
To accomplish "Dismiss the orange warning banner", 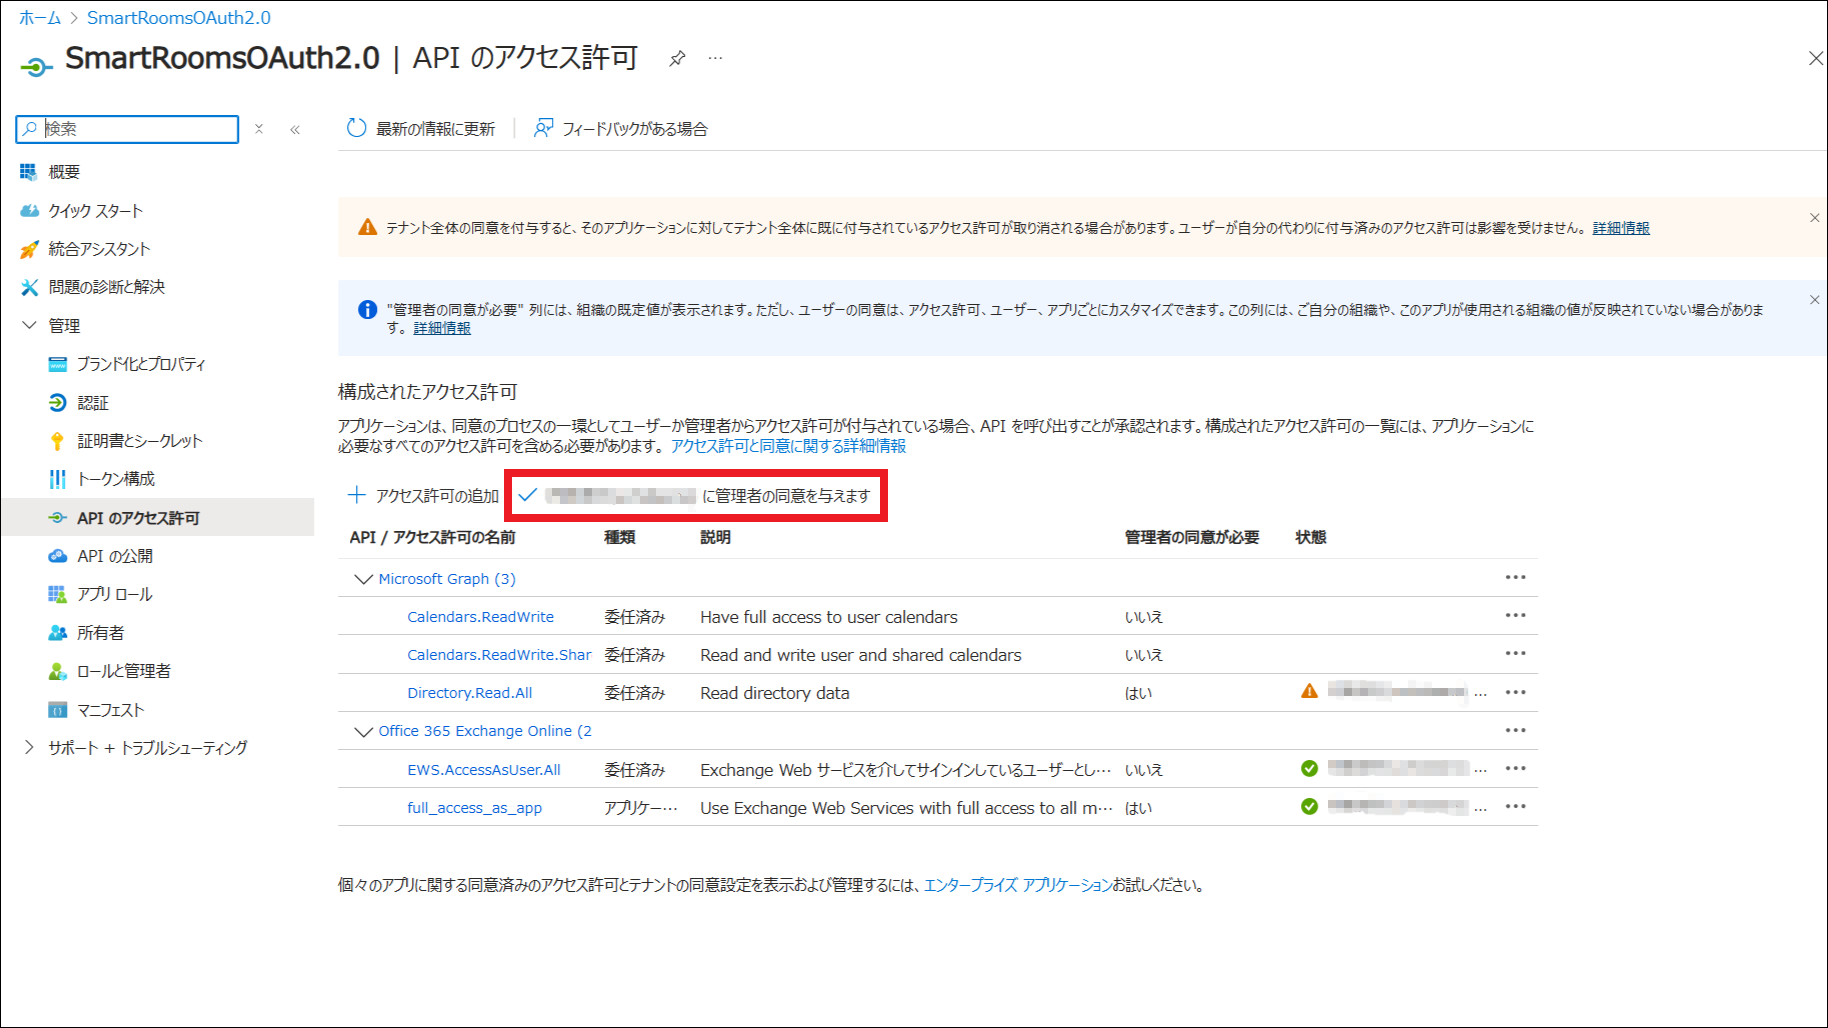I will 1814,218.
